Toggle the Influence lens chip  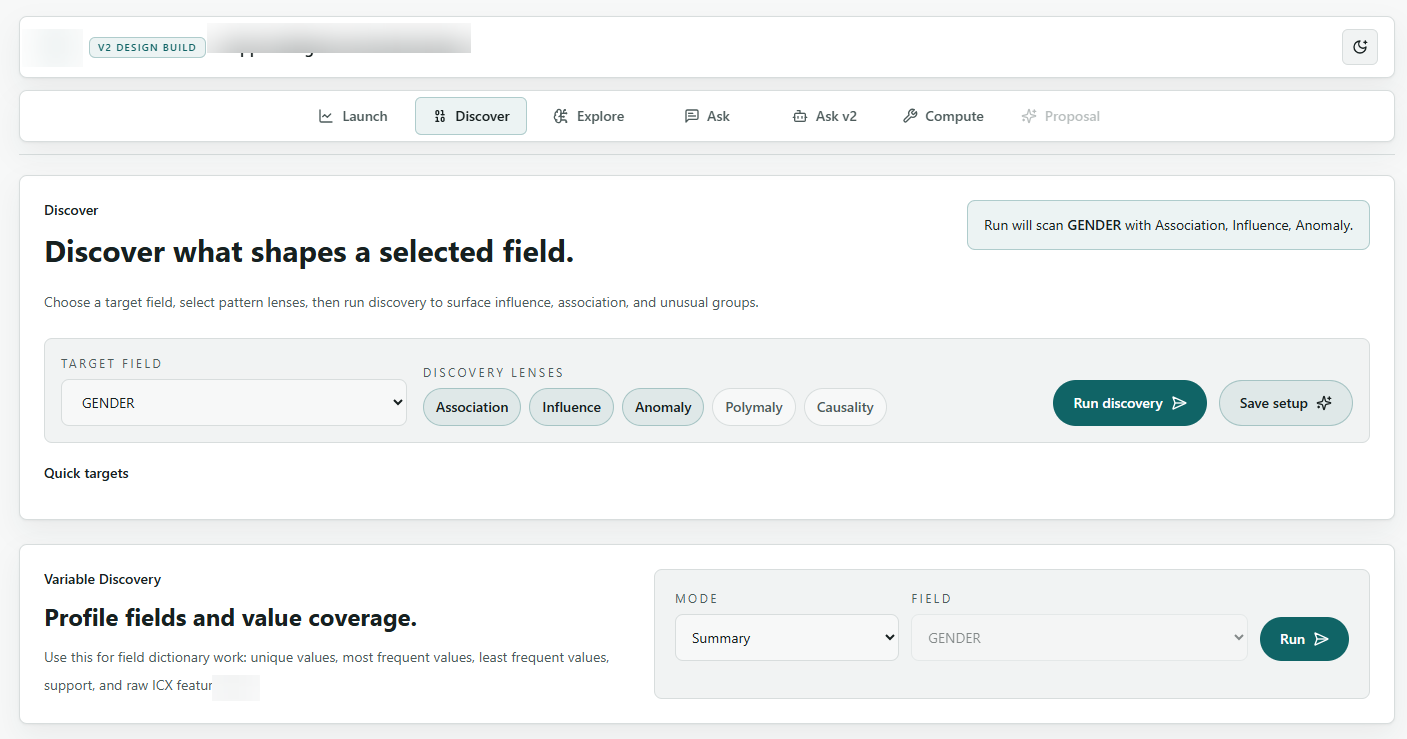(571, 407)
